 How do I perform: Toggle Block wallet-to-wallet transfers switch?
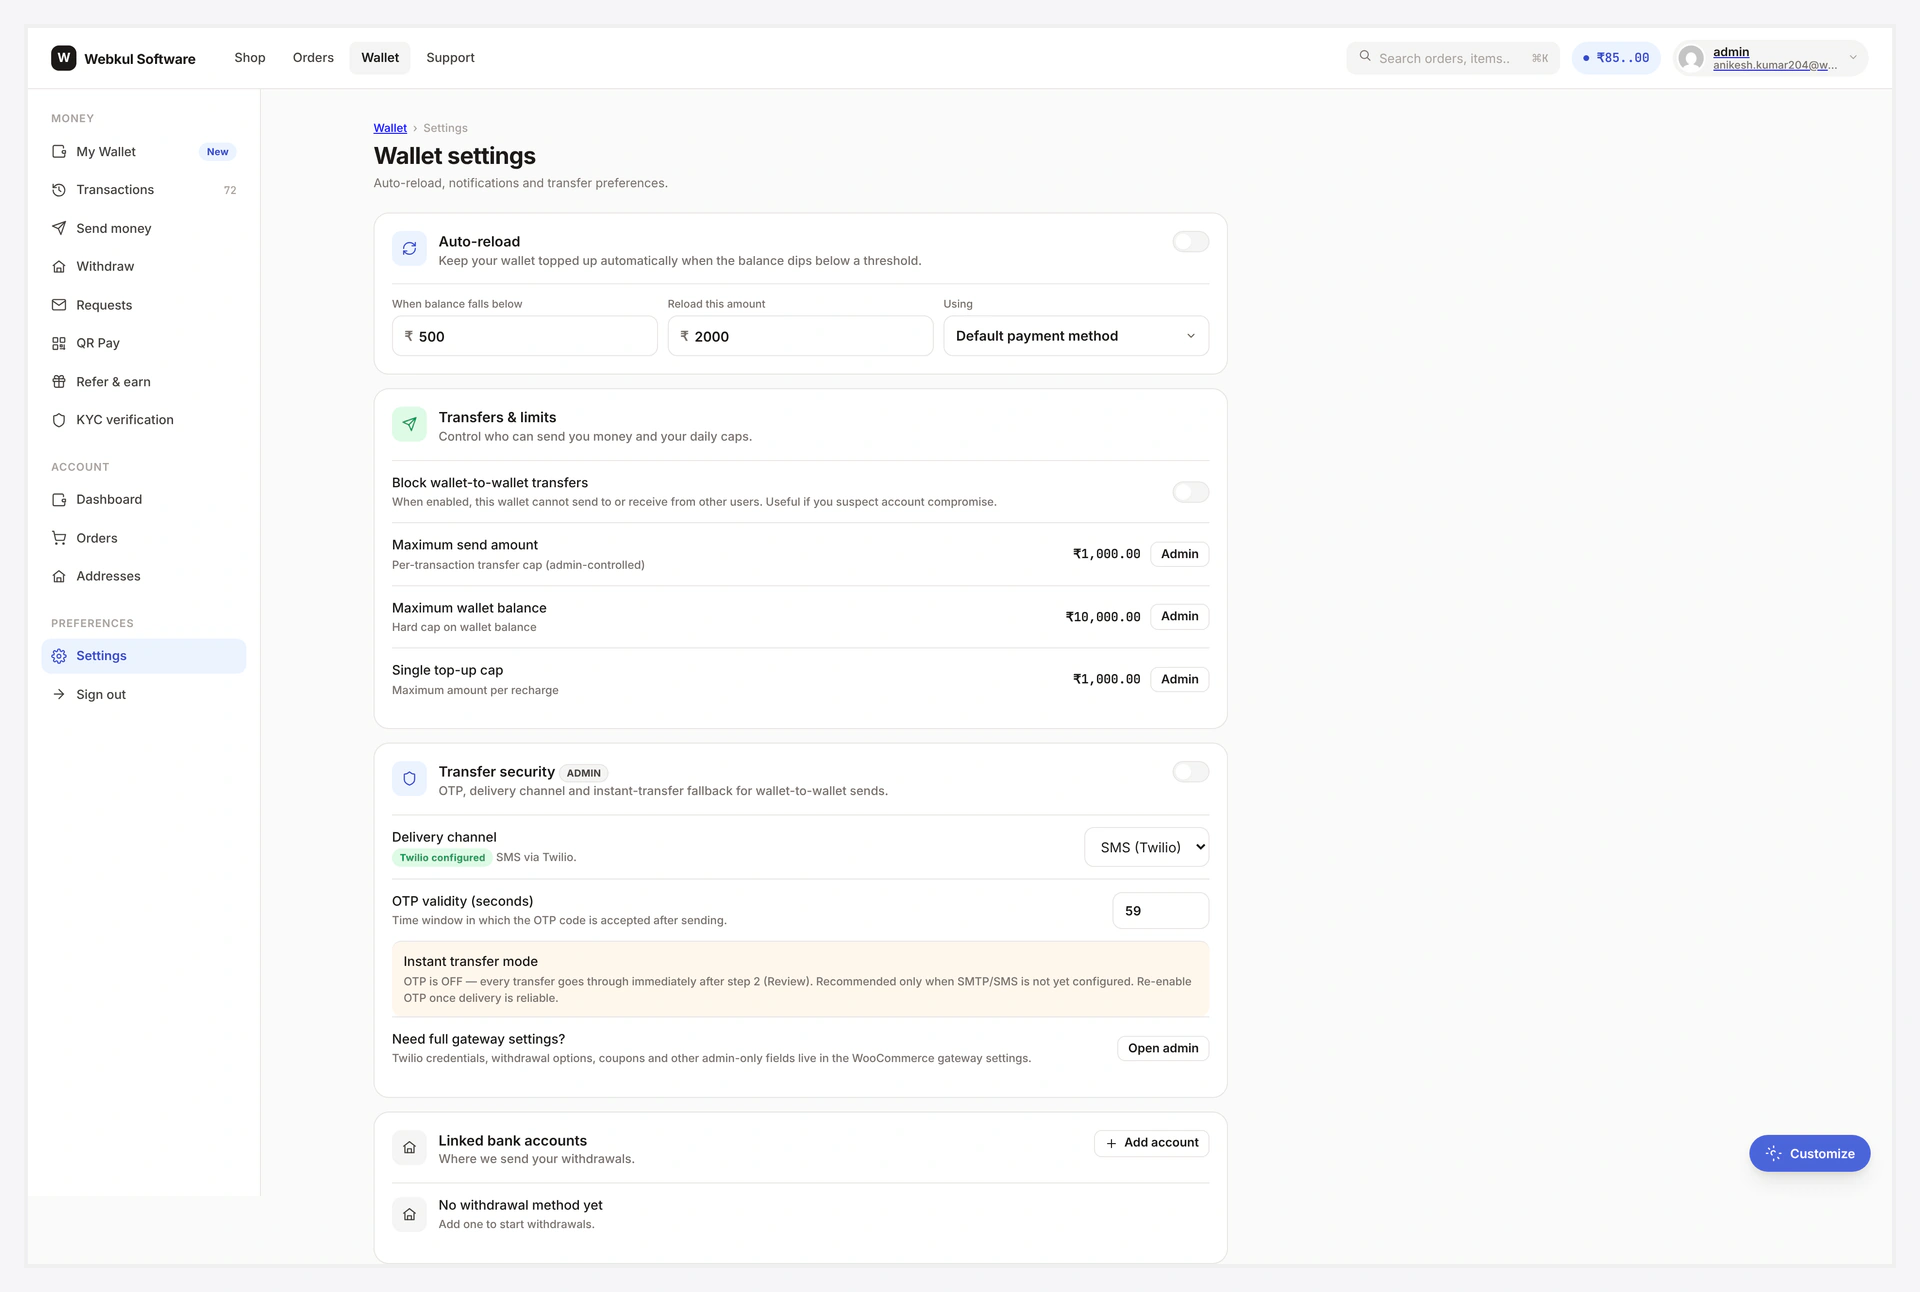click(x=1190, y=492)
